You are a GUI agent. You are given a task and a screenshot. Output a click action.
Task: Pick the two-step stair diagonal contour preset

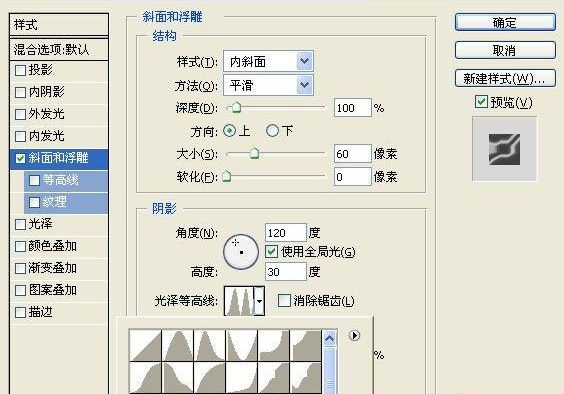pyautogui.click(x=274, y=378)
